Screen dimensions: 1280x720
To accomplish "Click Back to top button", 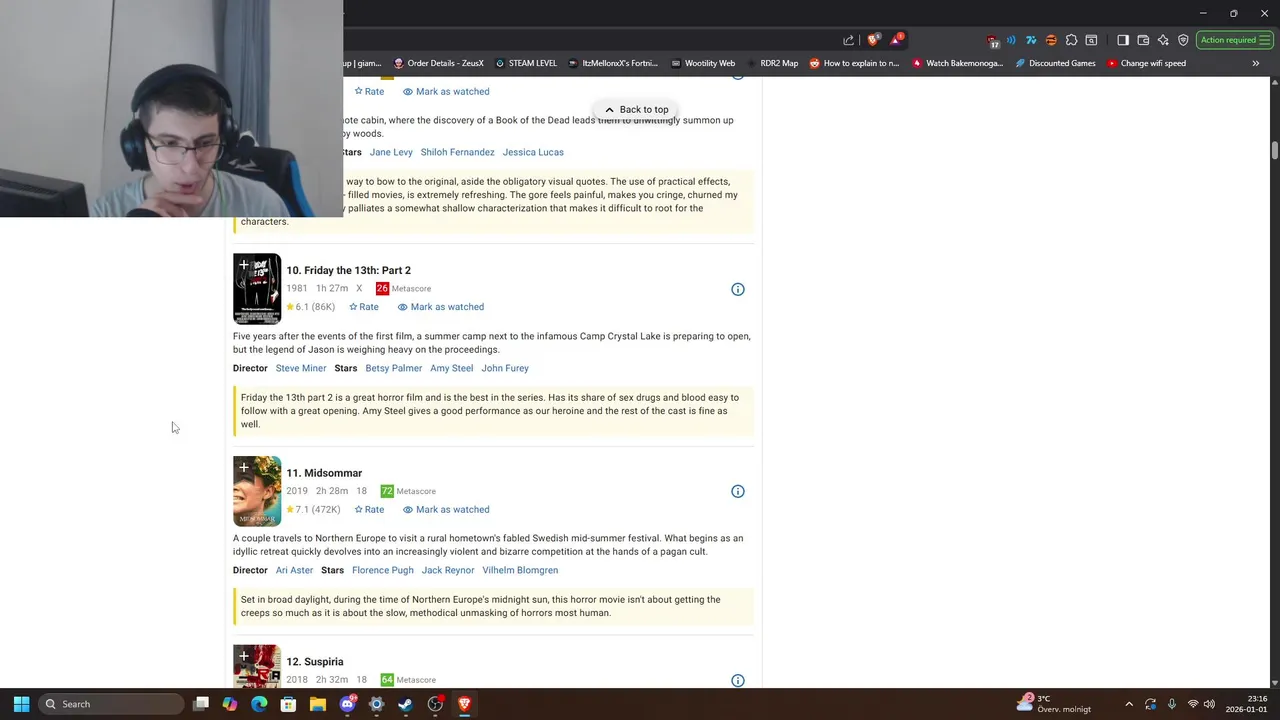I will point(636,110).
